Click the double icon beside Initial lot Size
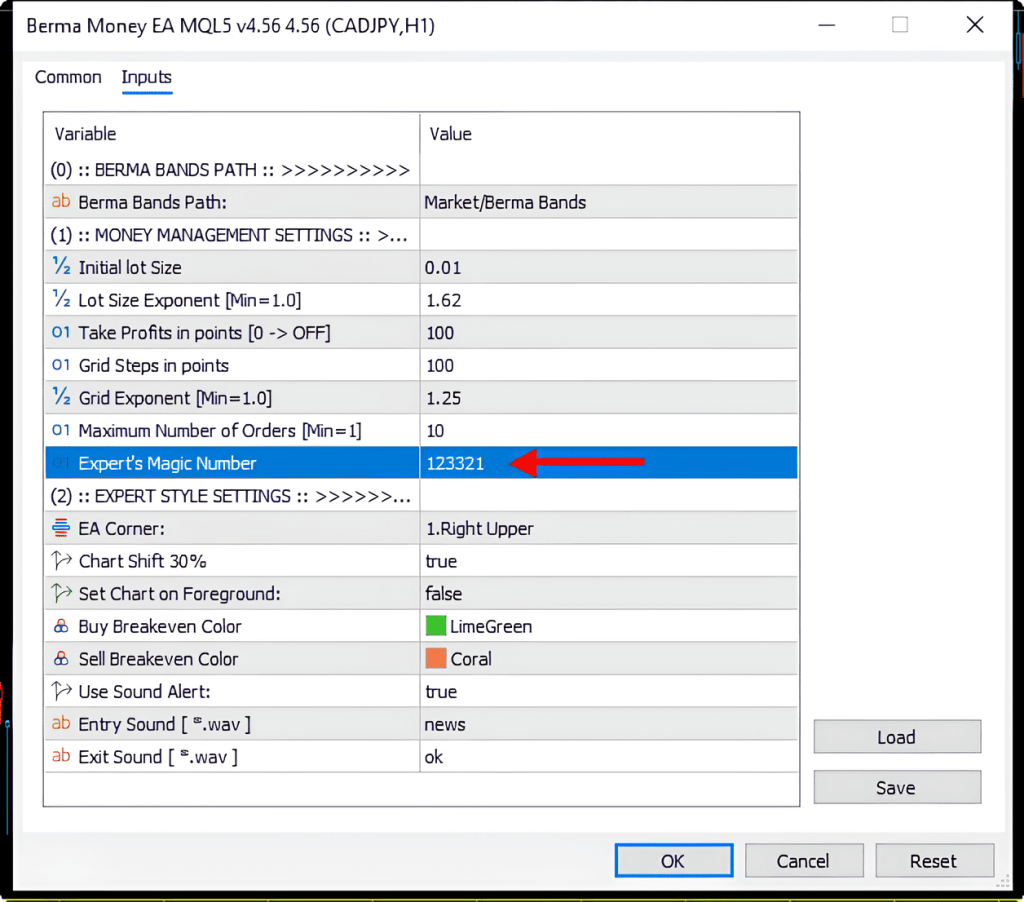The width and height of the screenshot is (1024, 902). point(61,267)
